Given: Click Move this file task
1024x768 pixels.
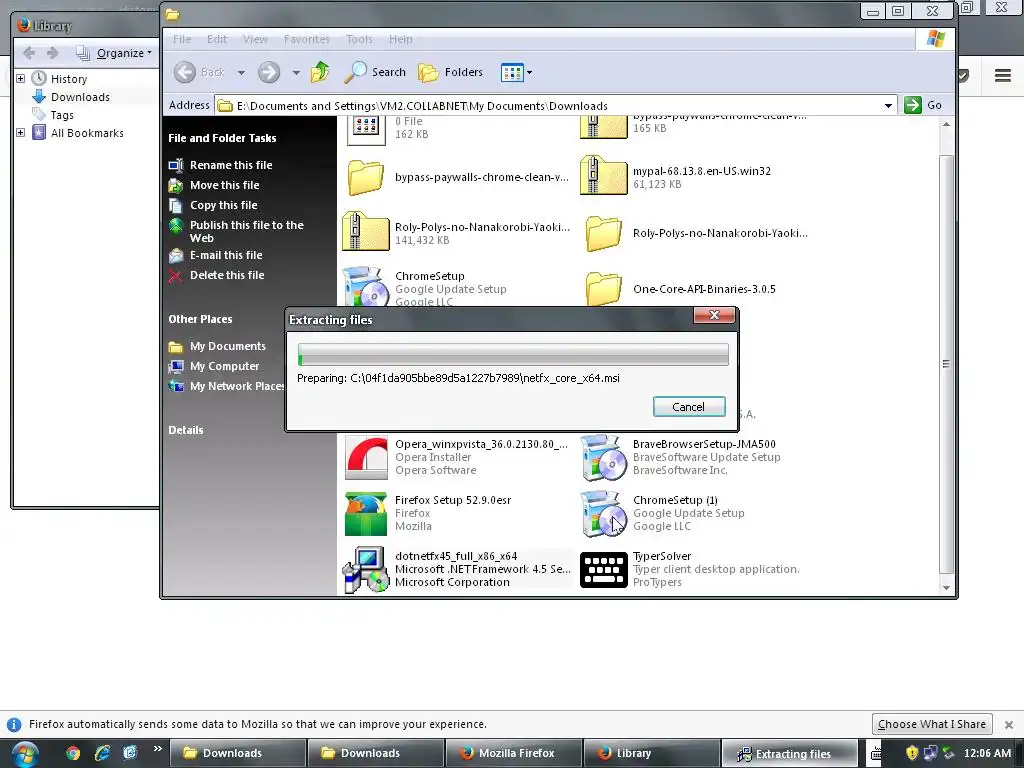Looking at the screenshot, I should pos(225,185).
